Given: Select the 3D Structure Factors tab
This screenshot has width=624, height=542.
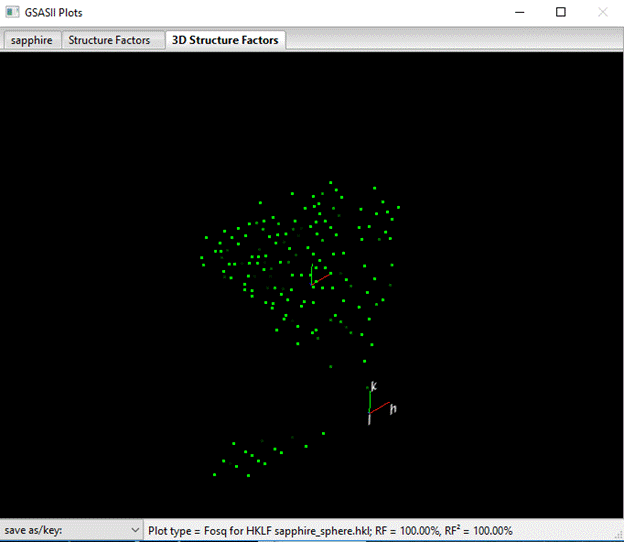Looking at the screenshot, I should [x=225, y=41].
